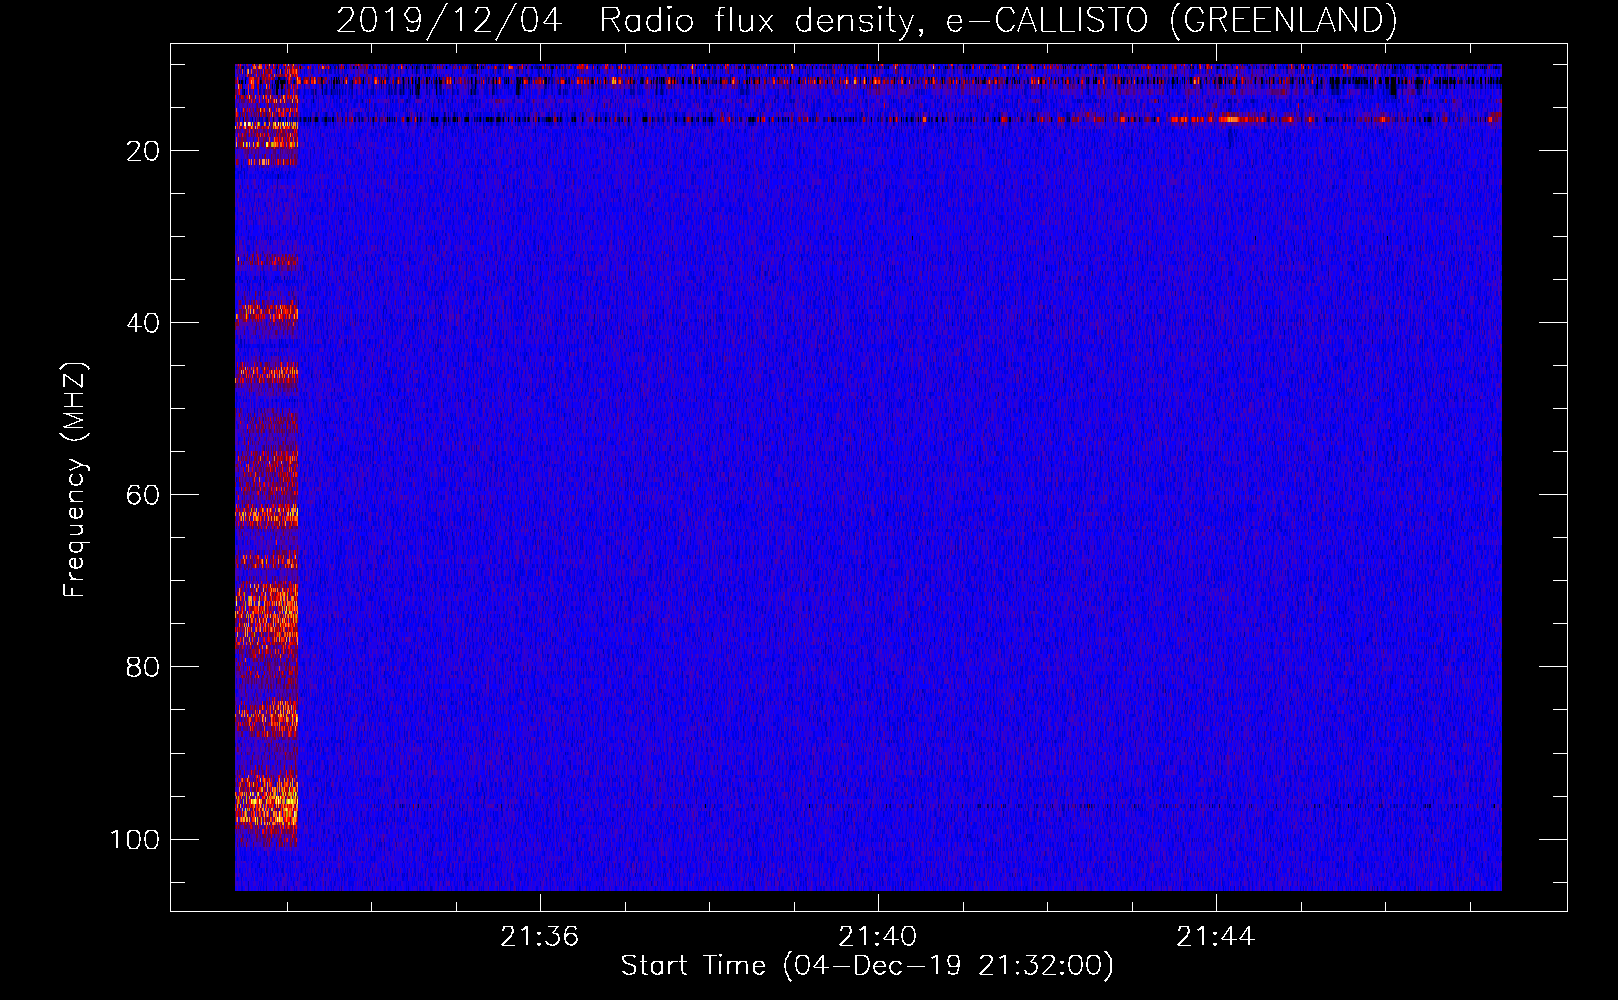Click the 20 MHz frequency tick label
The image size is (1618, 1000).
[143, 151]
